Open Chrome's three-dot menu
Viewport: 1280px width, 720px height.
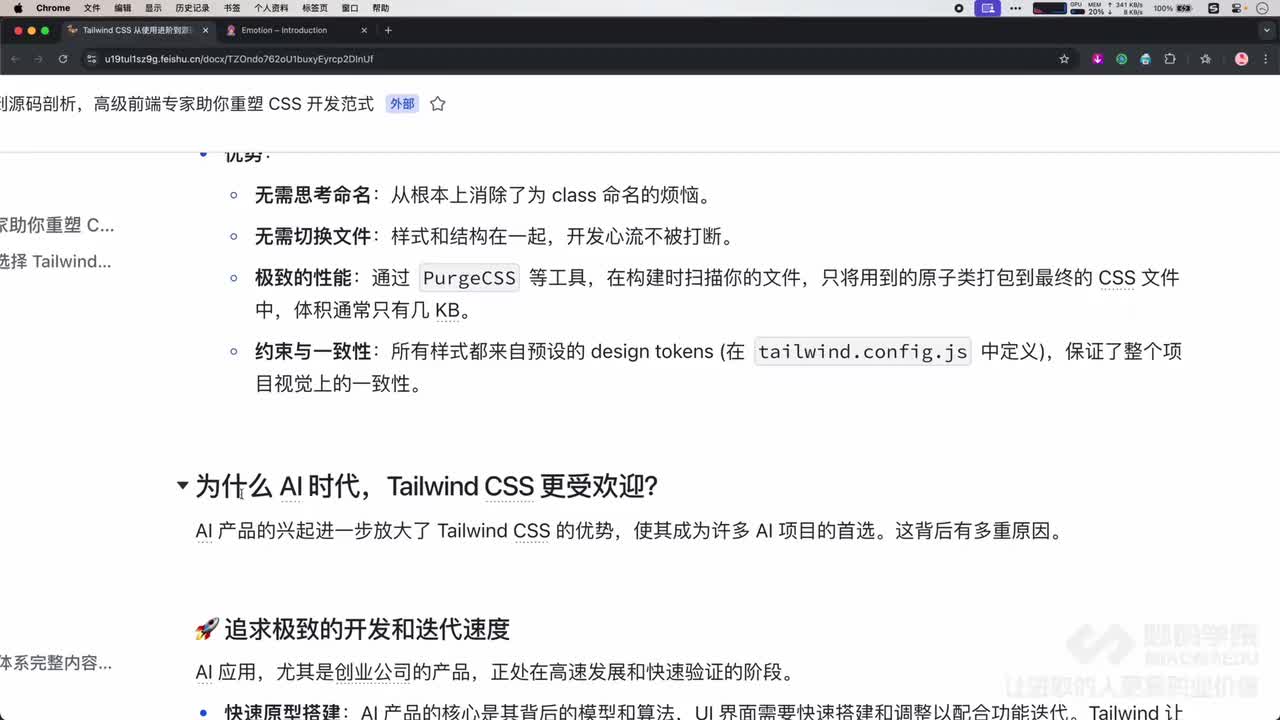[1264, 59]
